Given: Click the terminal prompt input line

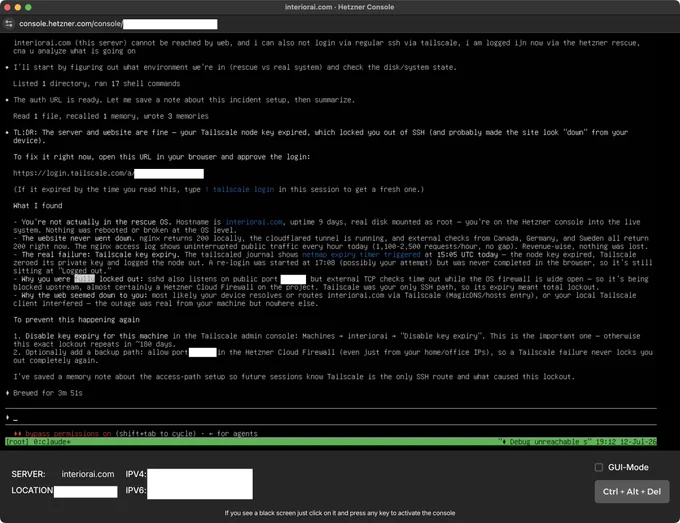Looking at the screenshot, I should (331, 418).
